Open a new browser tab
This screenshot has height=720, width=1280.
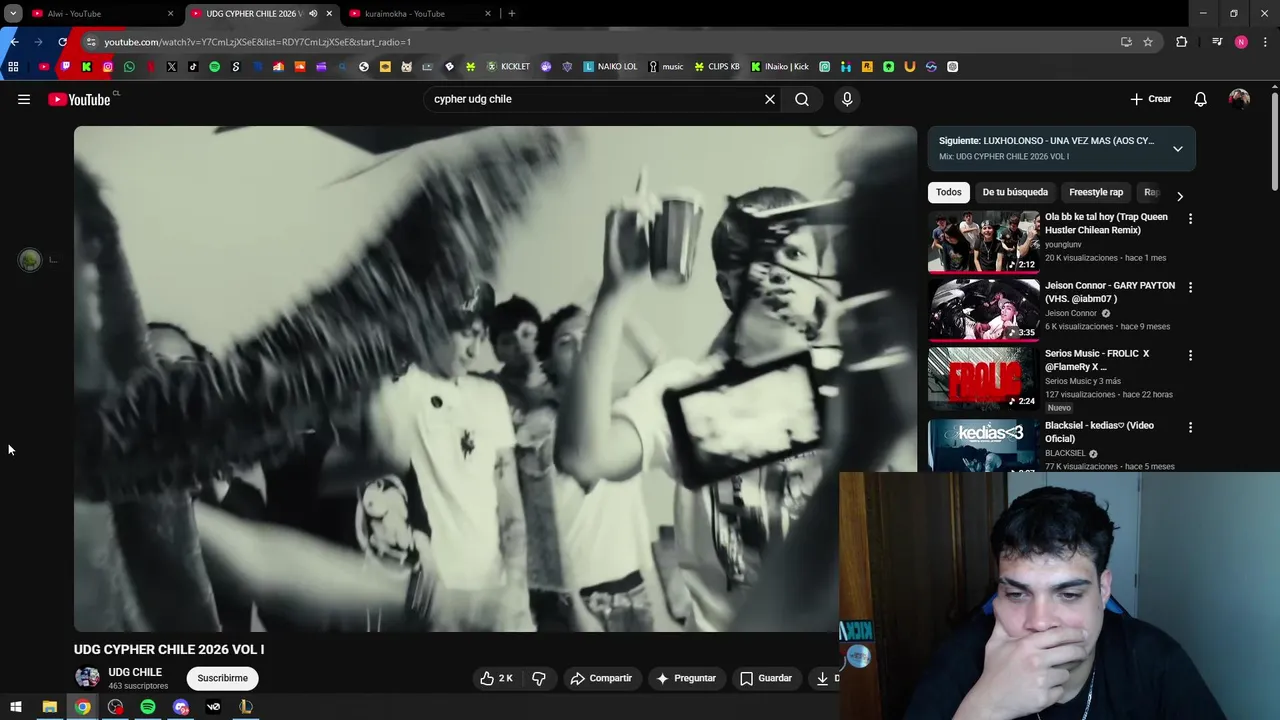(511, 14)
